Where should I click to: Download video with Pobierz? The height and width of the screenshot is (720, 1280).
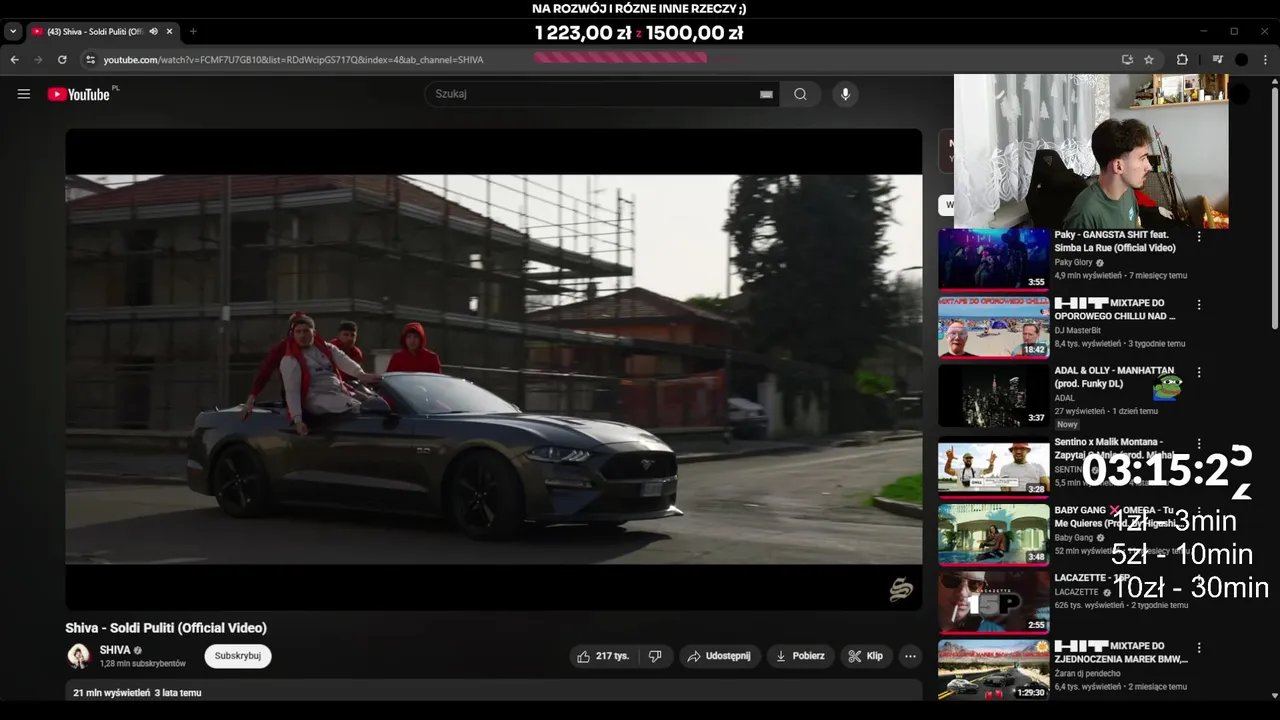point(800,656)
